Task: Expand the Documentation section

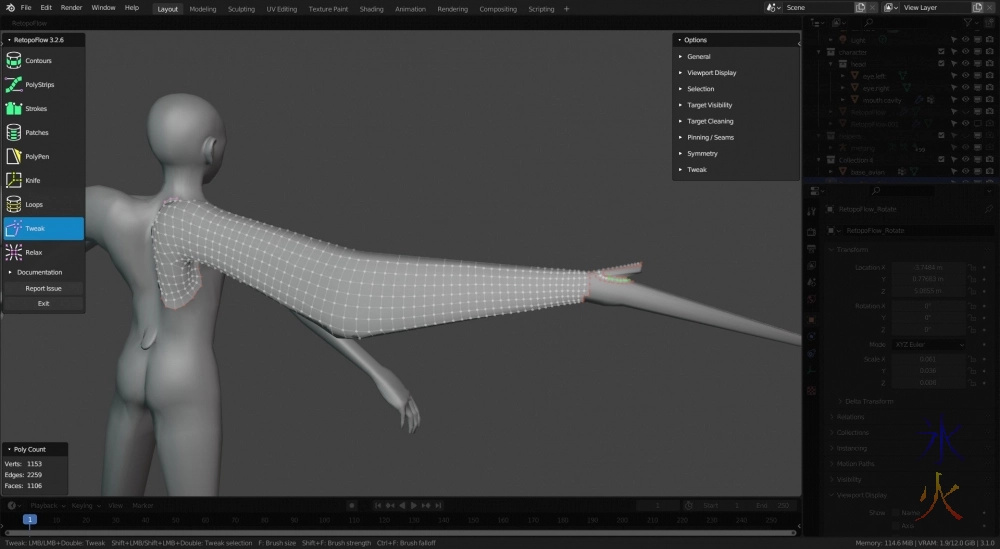Action: (39, 272)
